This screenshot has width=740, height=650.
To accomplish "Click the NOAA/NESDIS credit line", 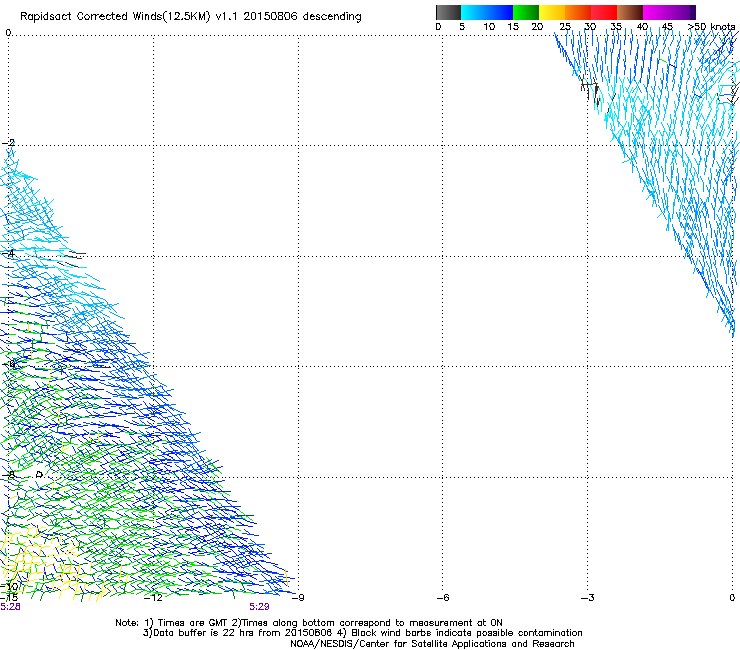I will (x=432, y=644).
